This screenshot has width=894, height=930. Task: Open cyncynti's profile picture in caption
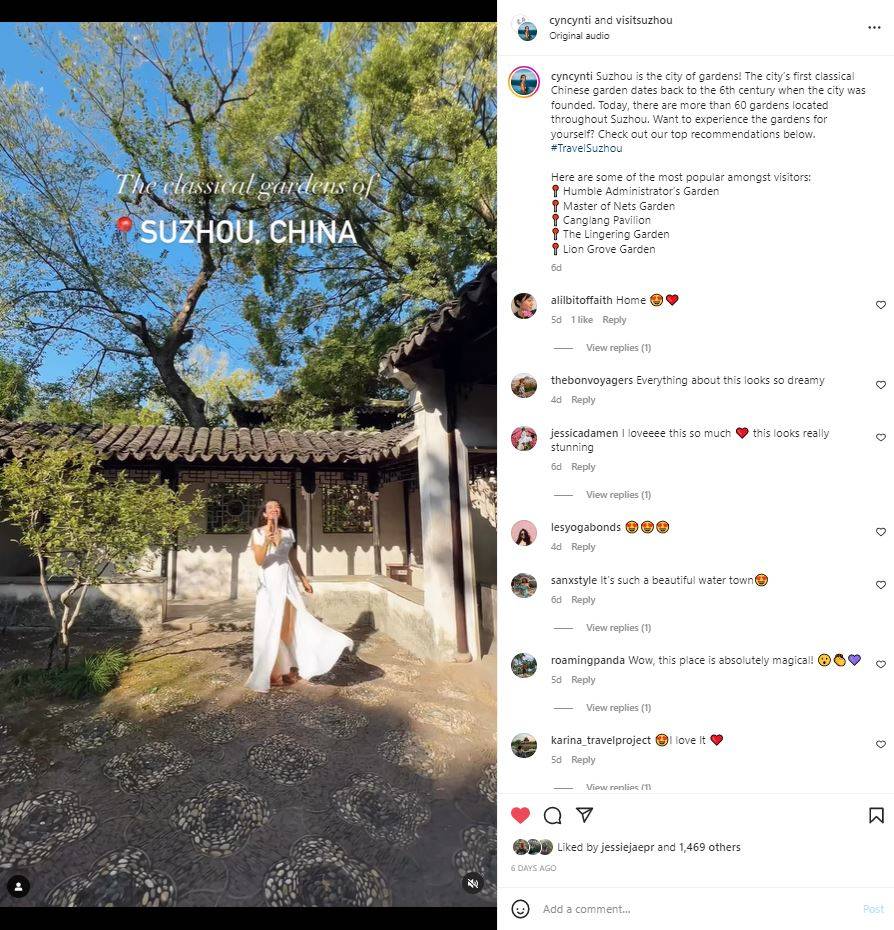click(x=524, y=82)
